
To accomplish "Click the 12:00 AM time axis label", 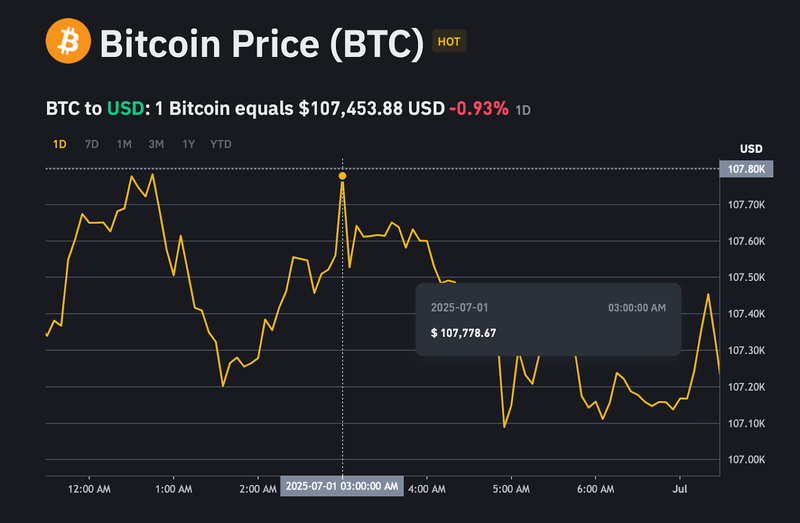I will (x=90, y=490).
